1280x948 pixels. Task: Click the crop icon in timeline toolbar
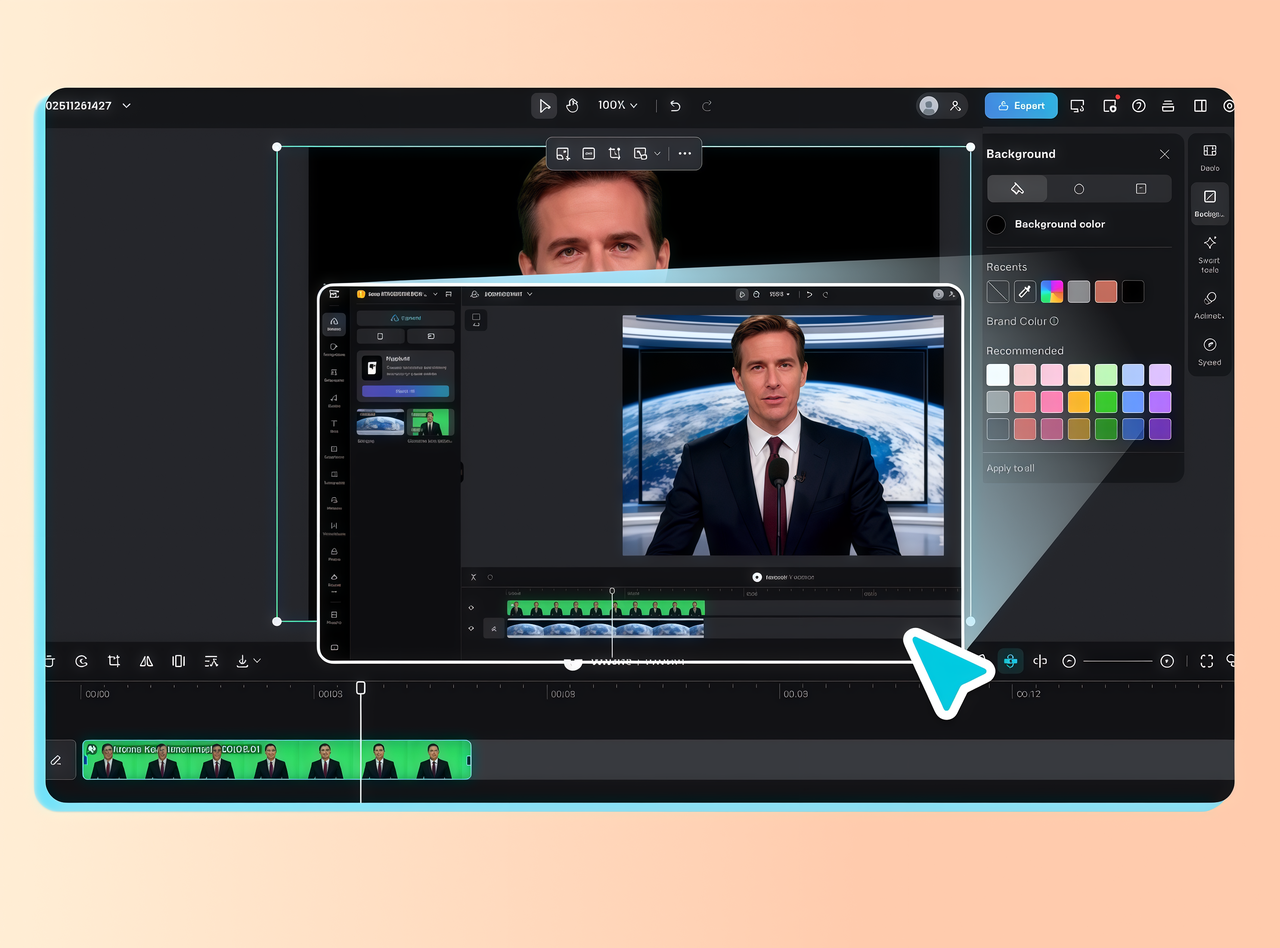coord(114,661)
